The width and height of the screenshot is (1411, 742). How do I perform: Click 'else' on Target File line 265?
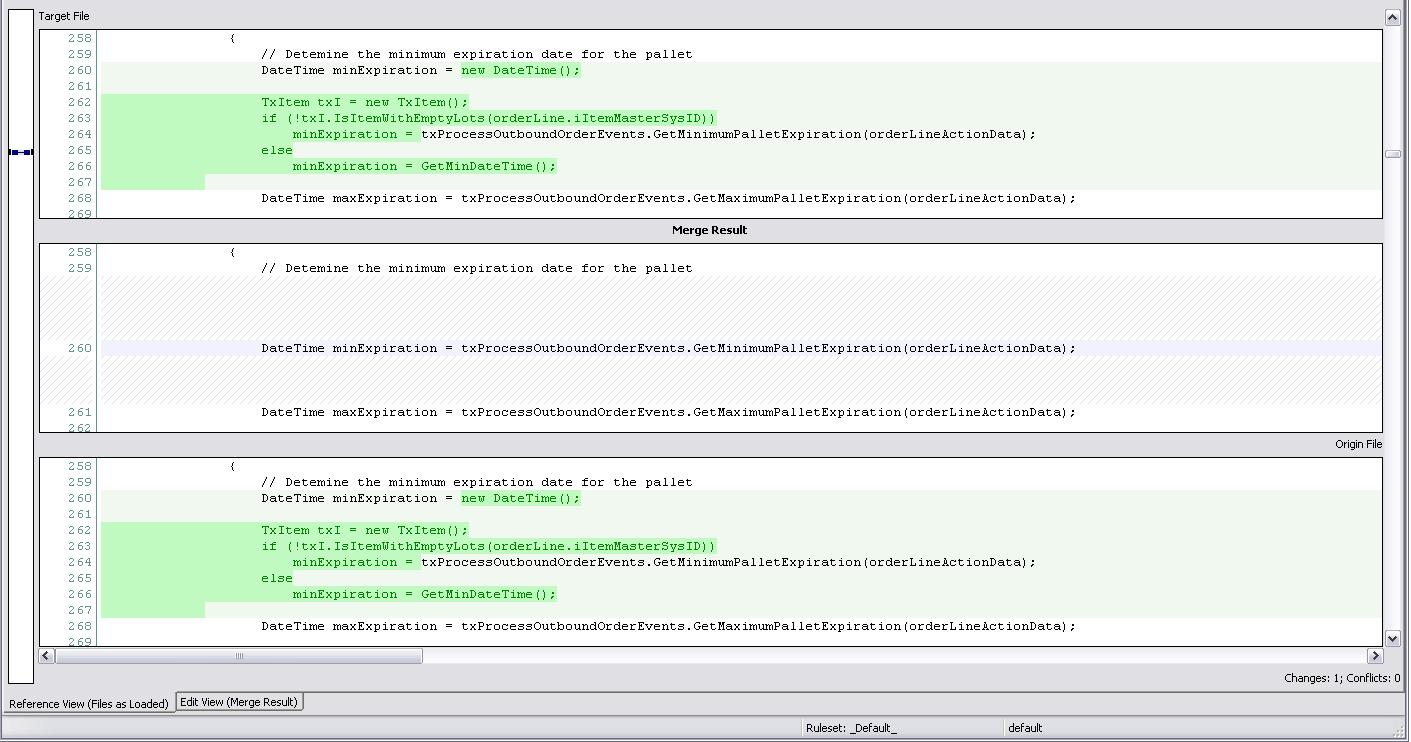click(x=277, y=150)
